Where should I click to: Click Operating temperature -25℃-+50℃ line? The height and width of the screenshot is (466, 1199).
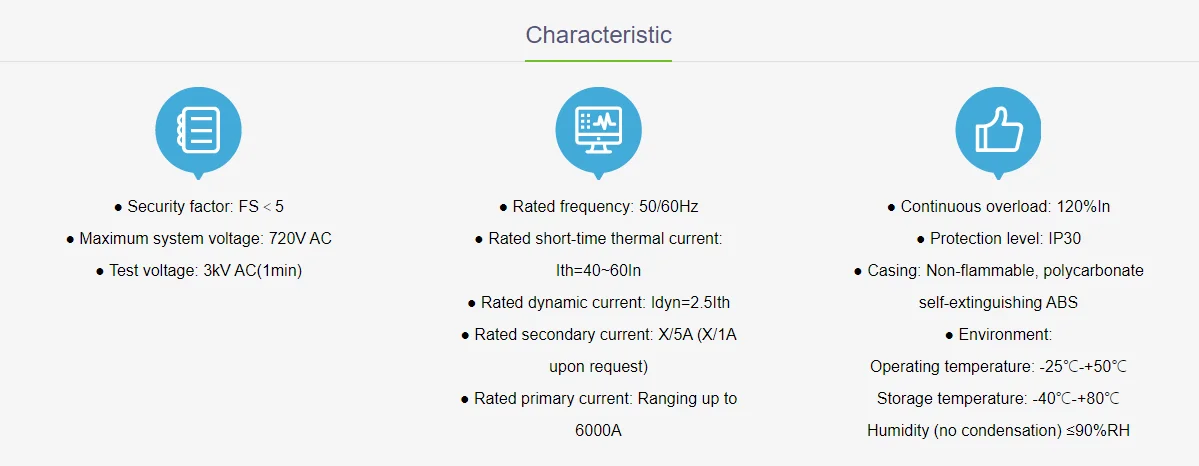999,367
